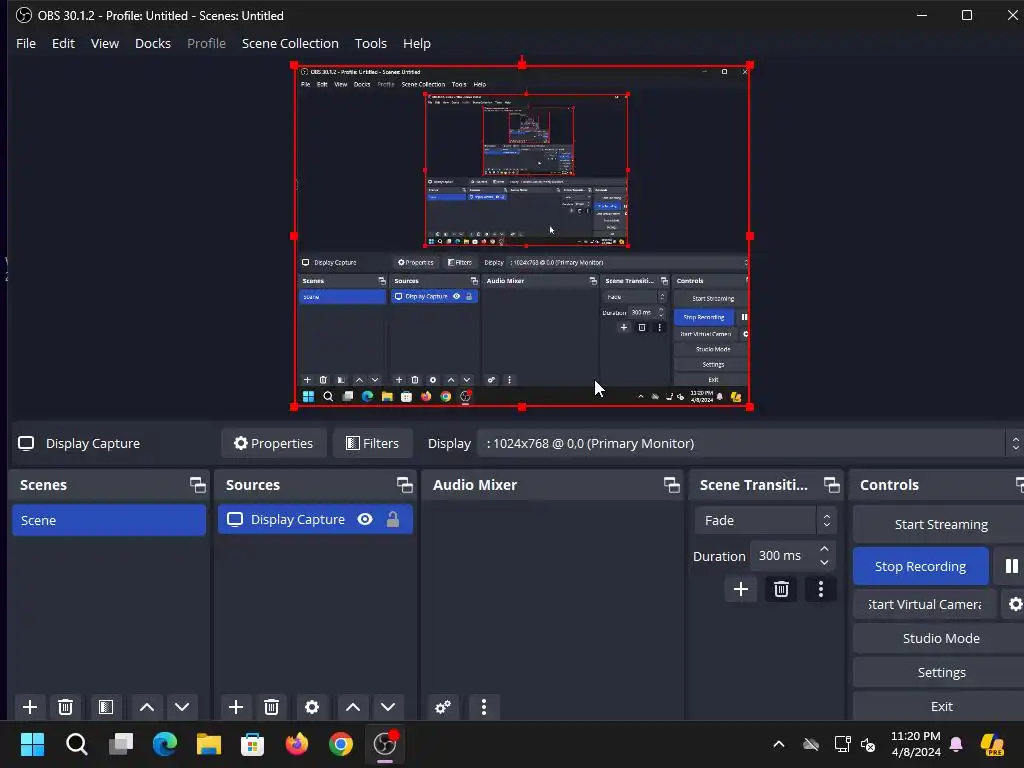Select the Scene item in Scenes list
Screen dimensions: 1024x768
point(109,520)
